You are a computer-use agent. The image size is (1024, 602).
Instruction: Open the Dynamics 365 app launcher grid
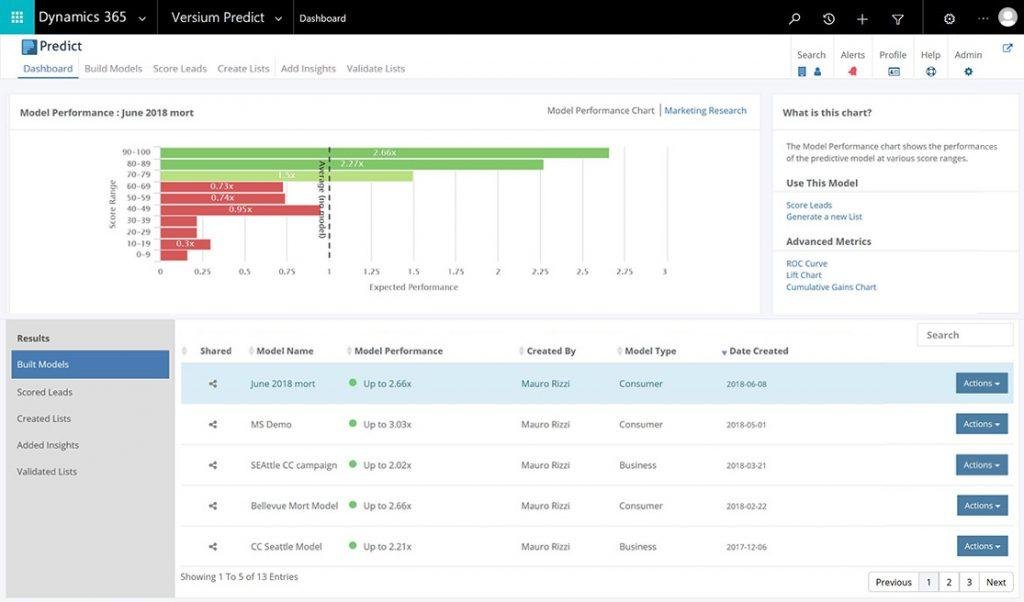[17, 17]
